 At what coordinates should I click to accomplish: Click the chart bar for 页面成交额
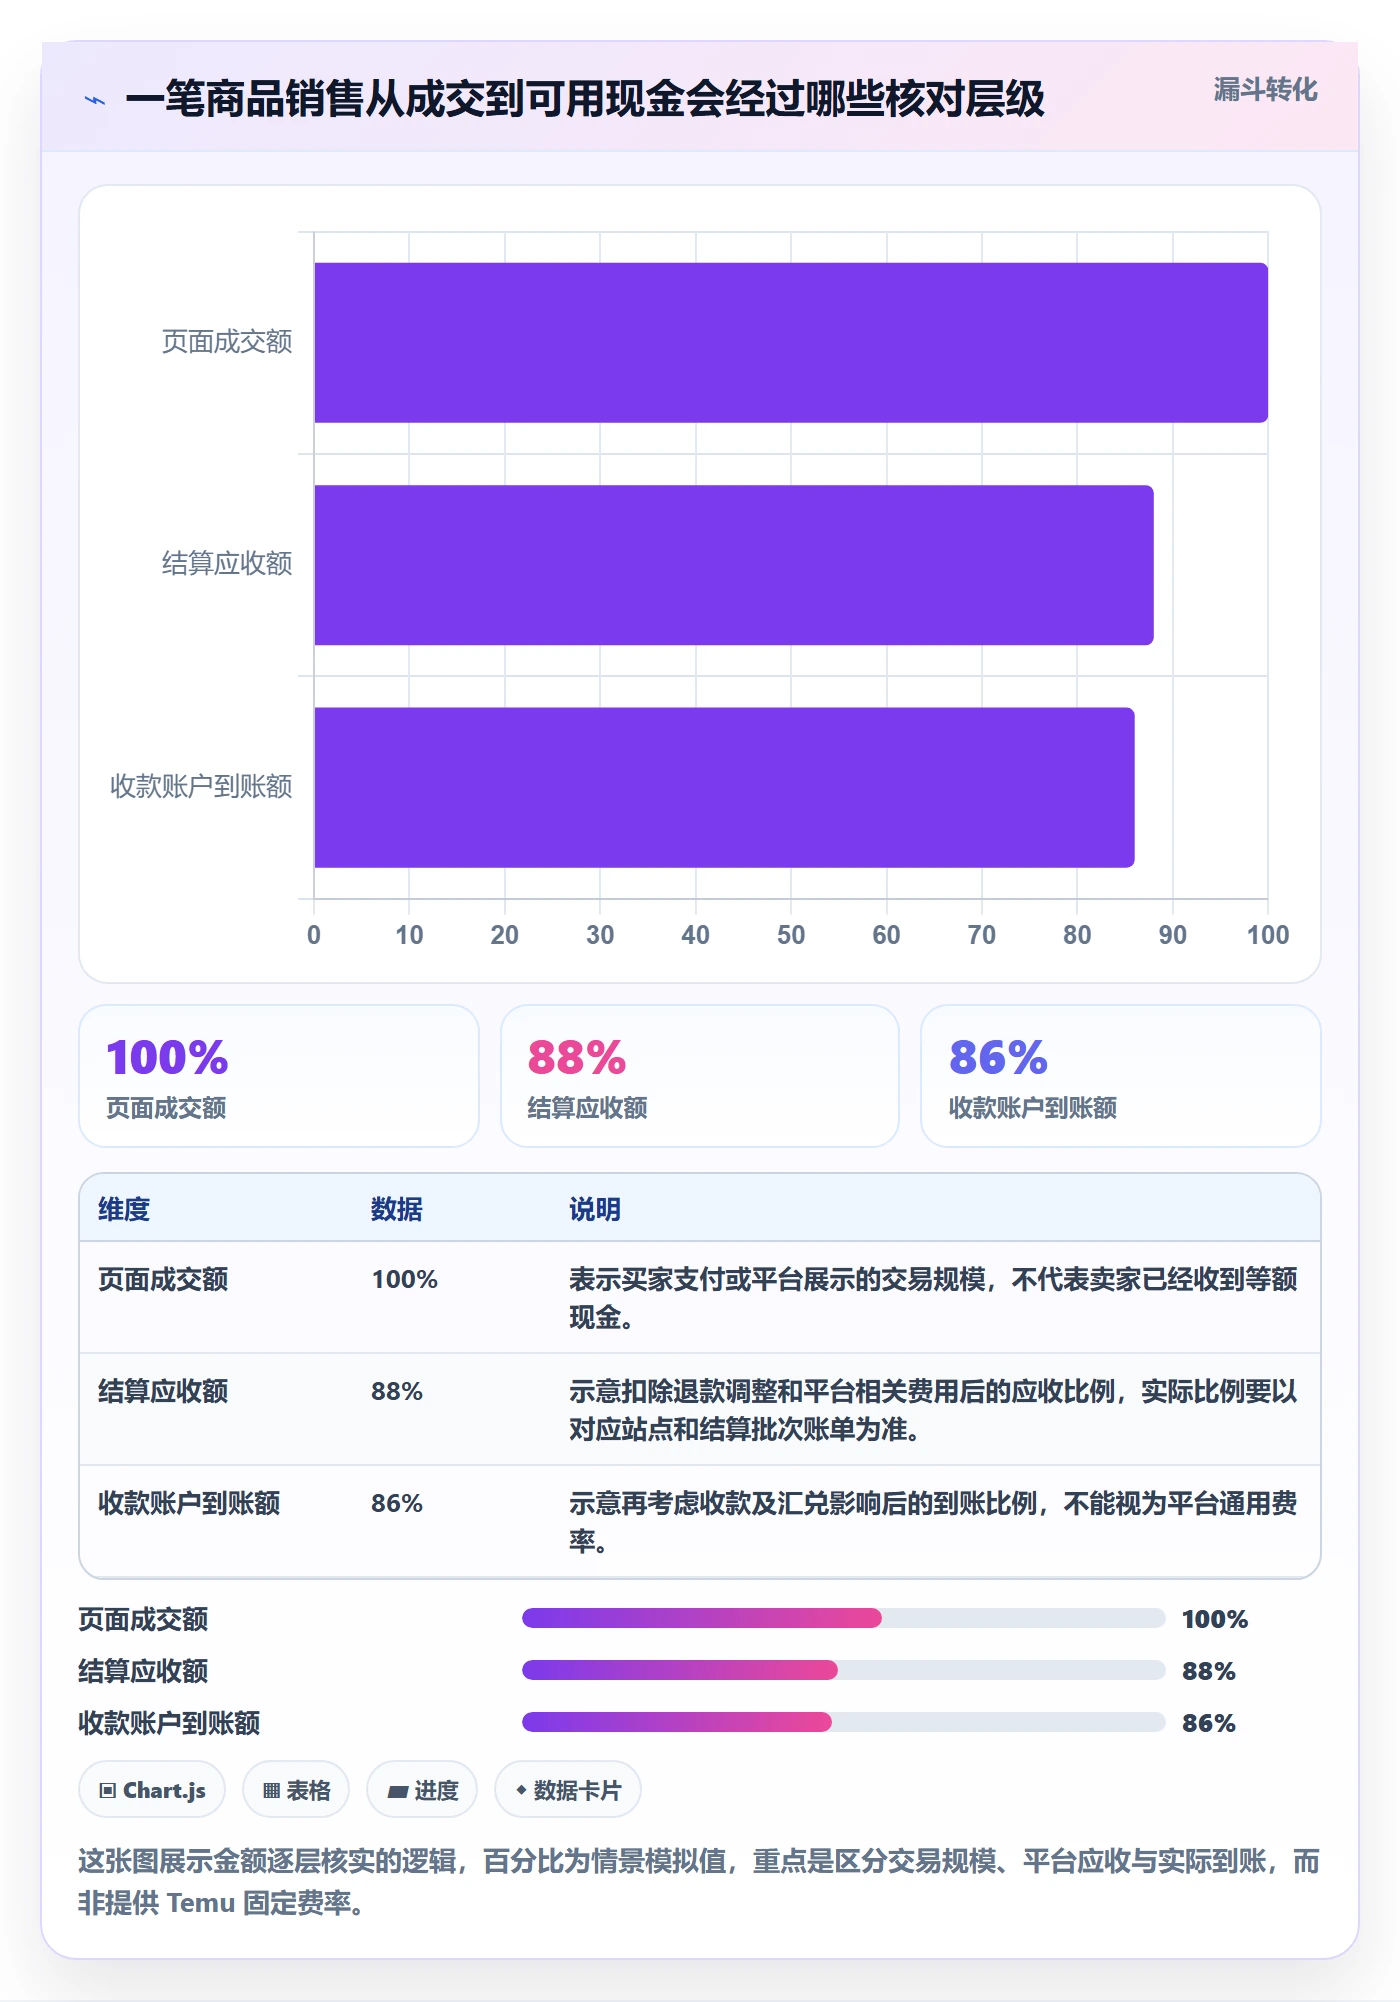(x=791, y=343)
